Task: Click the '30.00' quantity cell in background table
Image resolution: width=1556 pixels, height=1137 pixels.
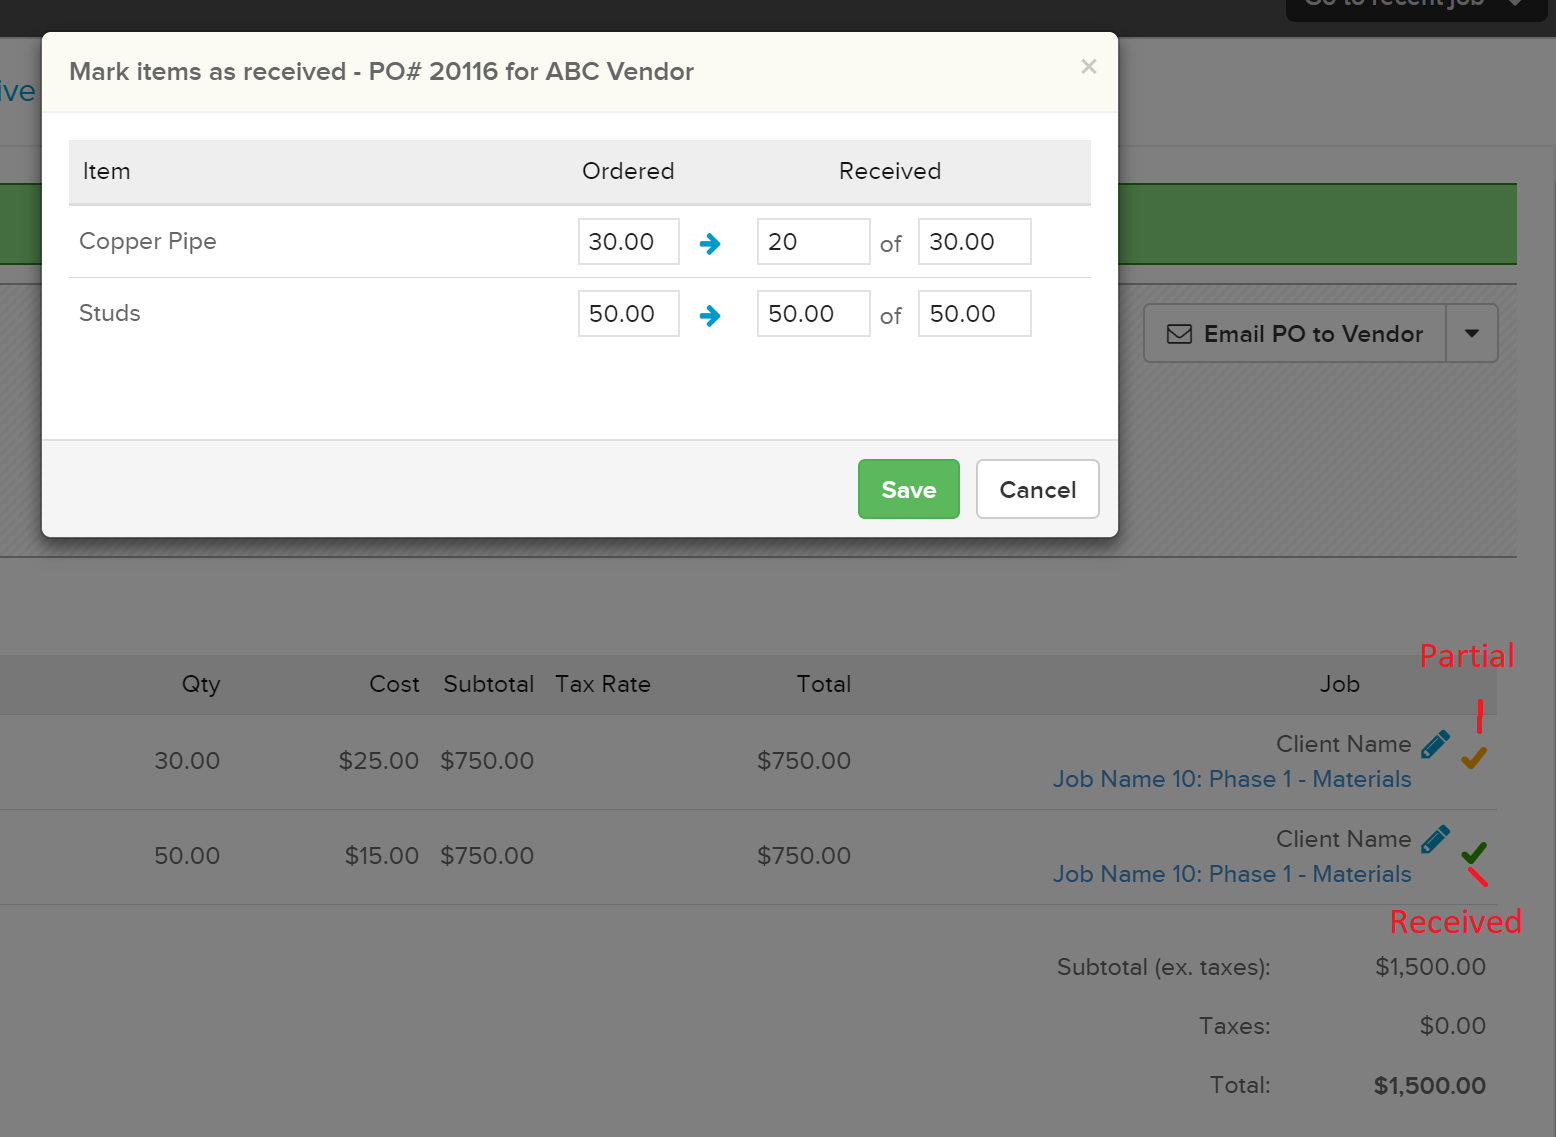Action: pos(187,761)
